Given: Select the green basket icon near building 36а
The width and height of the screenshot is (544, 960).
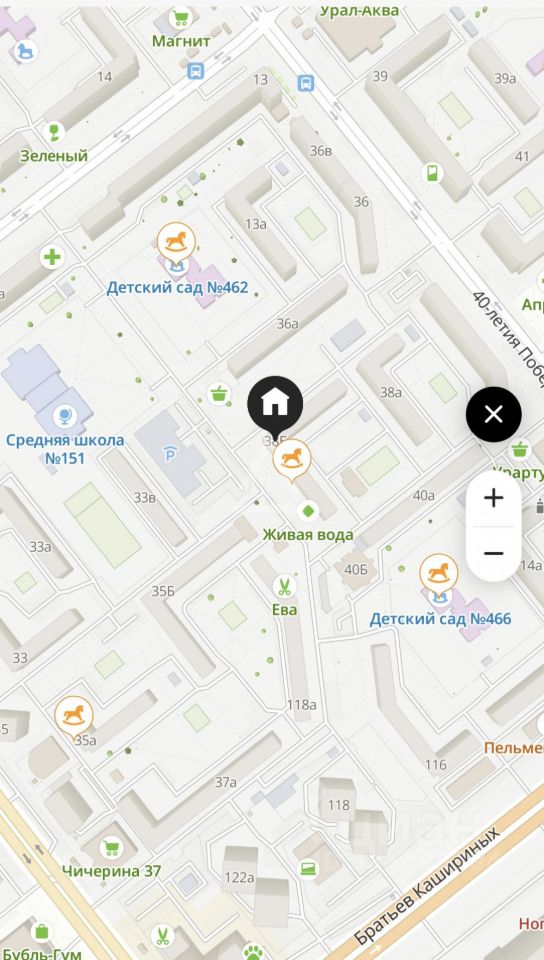Looking at the screenshot, I should point(219,394).
